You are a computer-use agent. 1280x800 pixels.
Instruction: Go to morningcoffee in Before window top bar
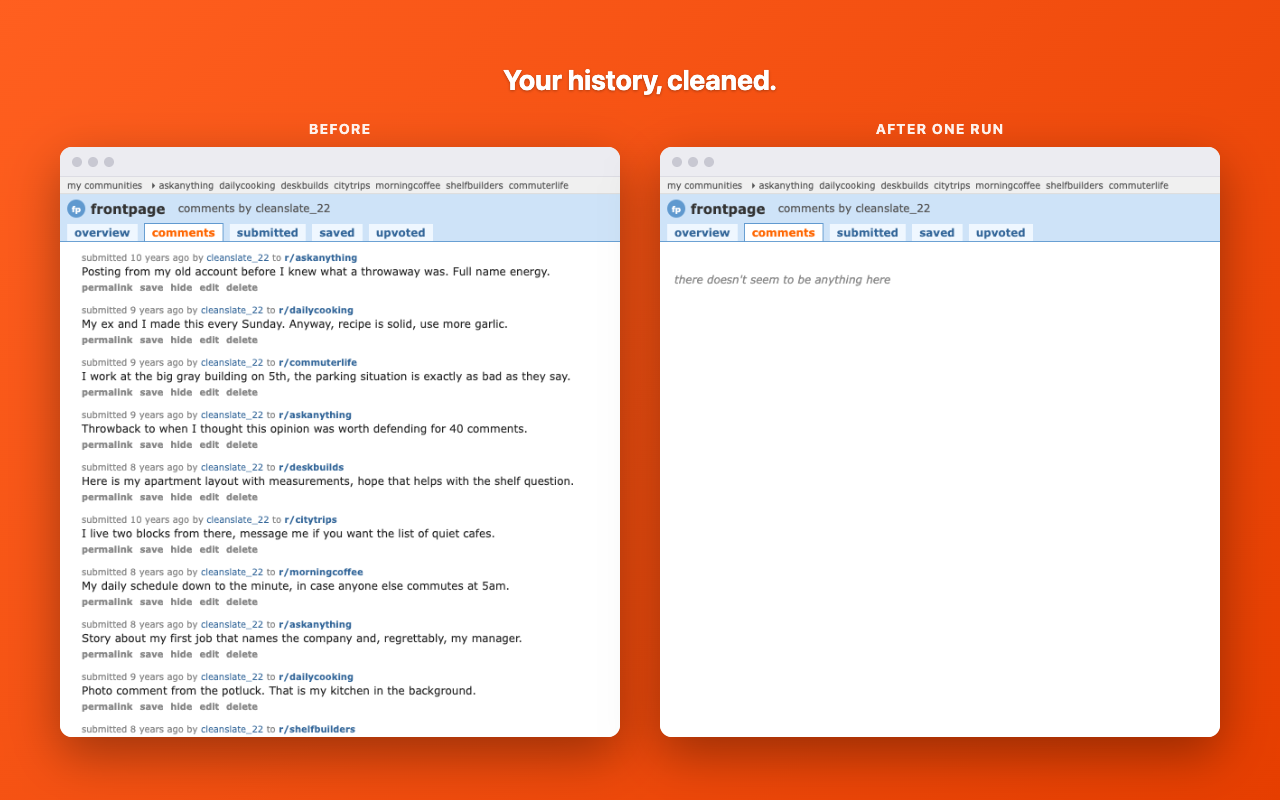click(408, 186)
